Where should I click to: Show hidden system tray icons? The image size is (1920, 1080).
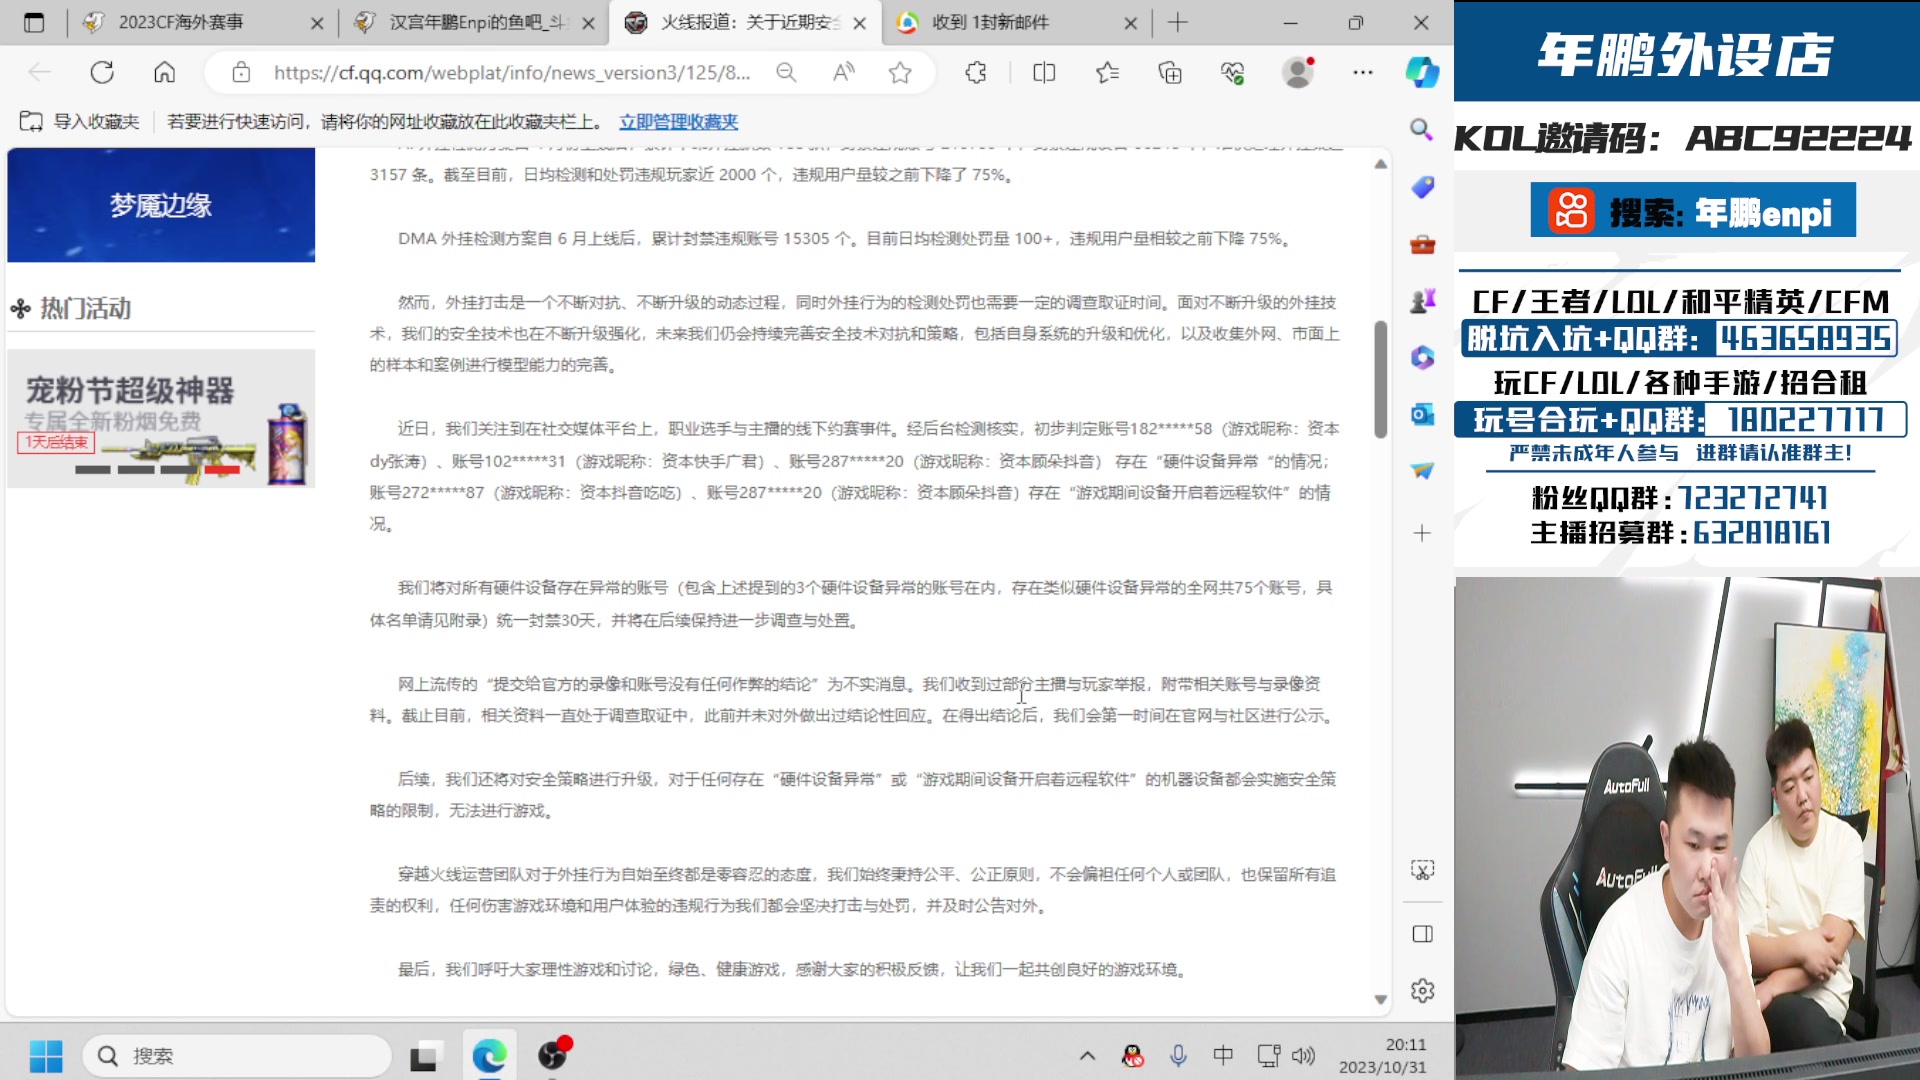tap(1087, 1056)
